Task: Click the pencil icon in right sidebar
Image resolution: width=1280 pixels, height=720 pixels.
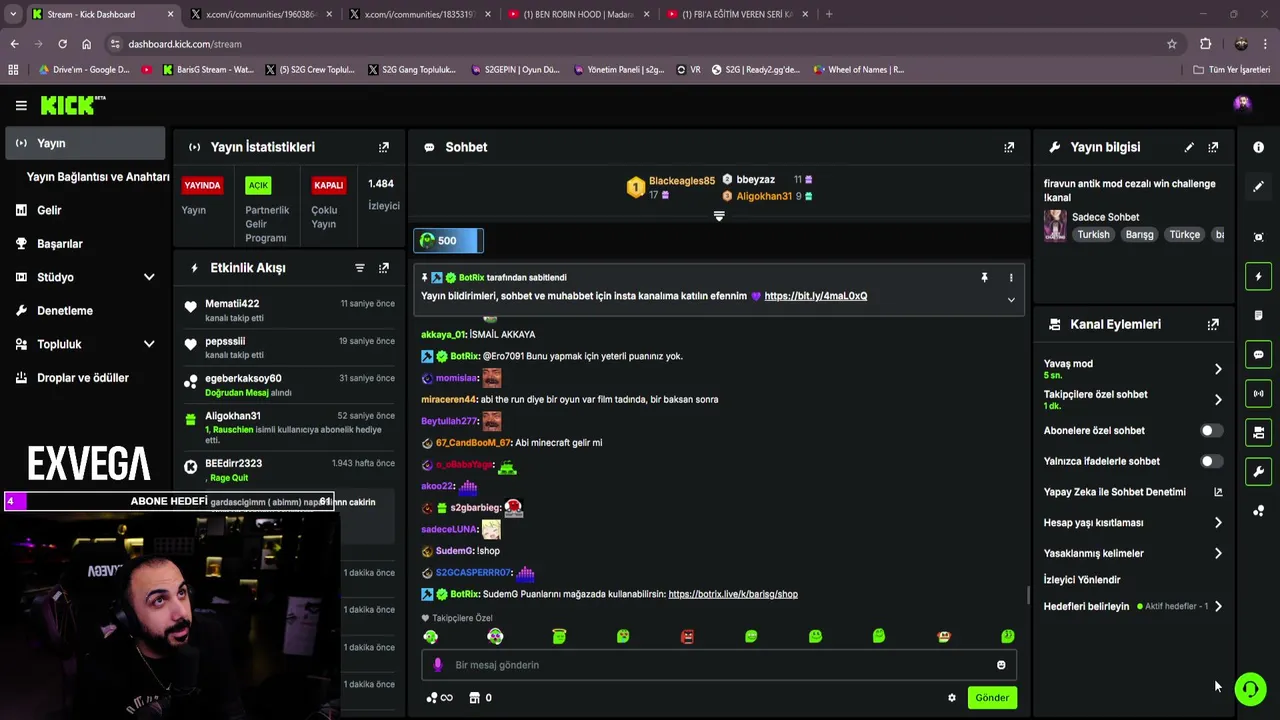Action: click(x=1258, y=186)
